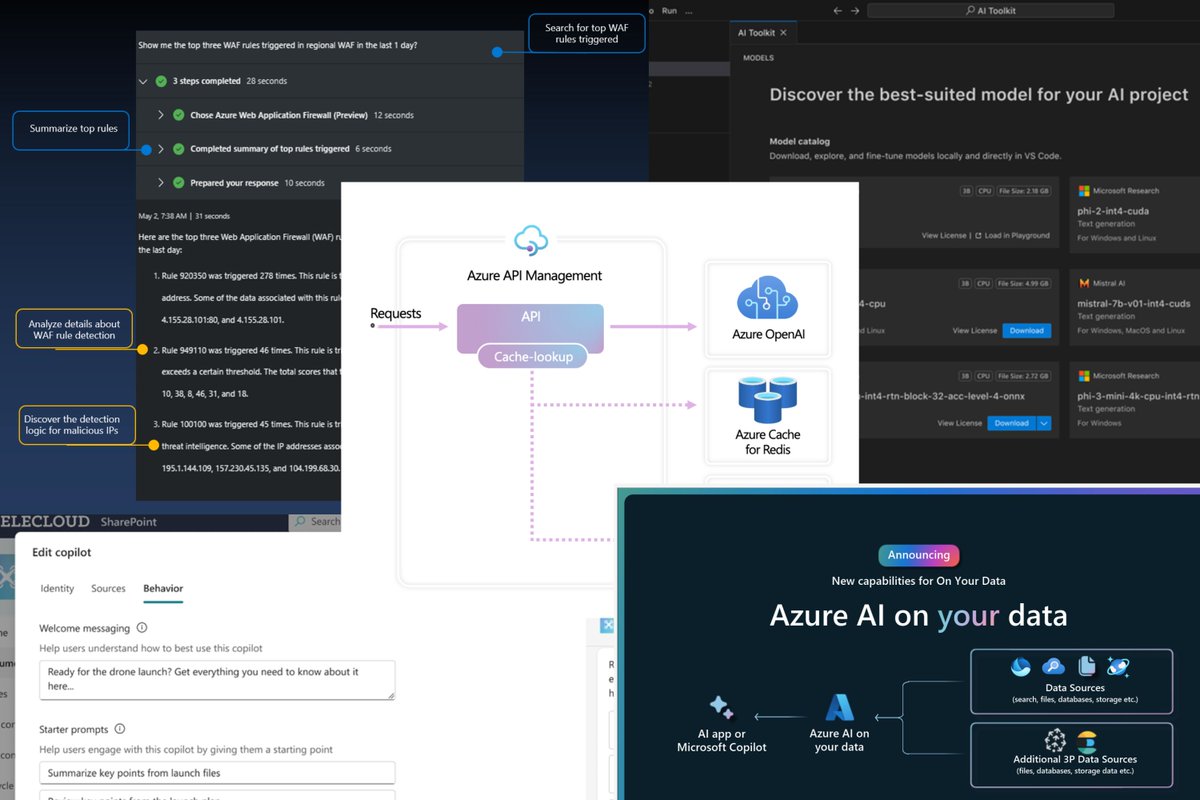The height and width of the screenshot is (800, 1200).
Task: Click the search-cloud Data Sources icon
Action: [x=1053, y=667]
